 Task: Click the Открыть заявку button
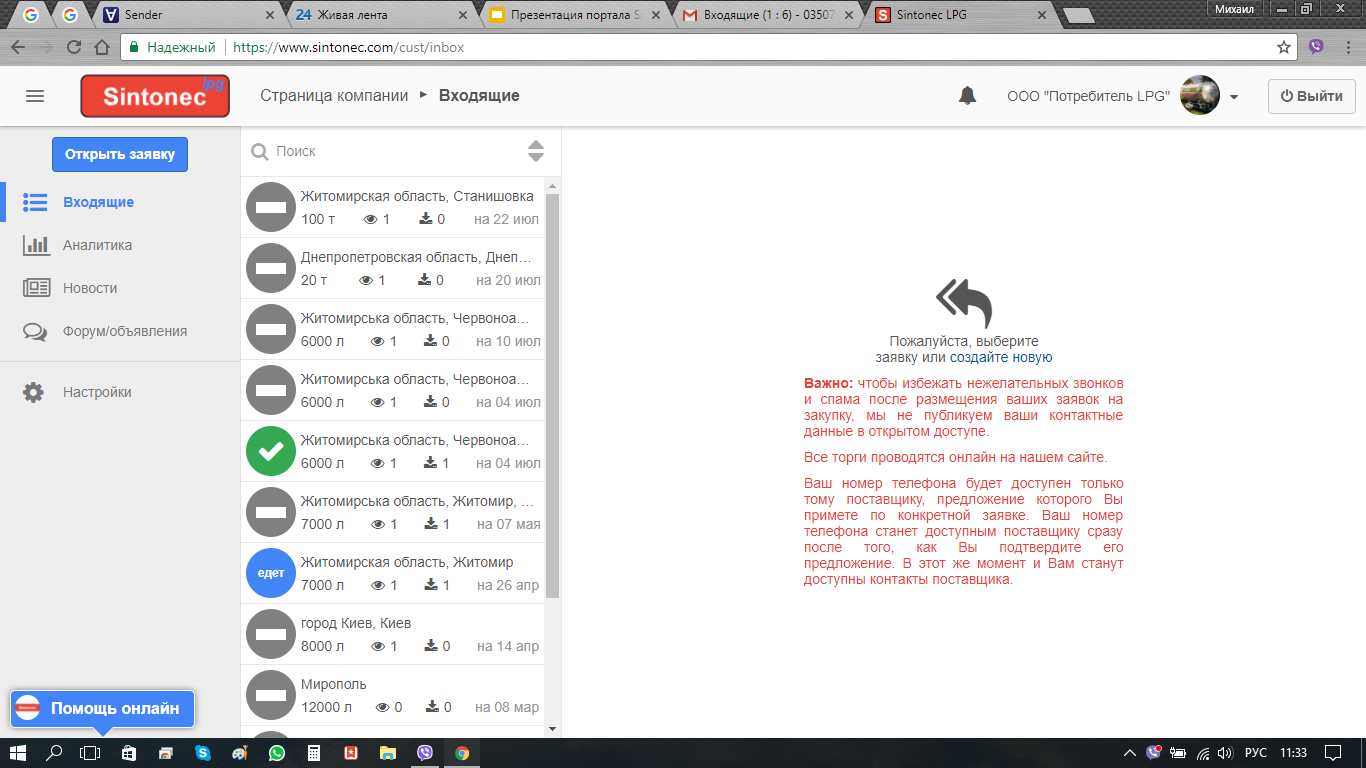coord(120,154)
